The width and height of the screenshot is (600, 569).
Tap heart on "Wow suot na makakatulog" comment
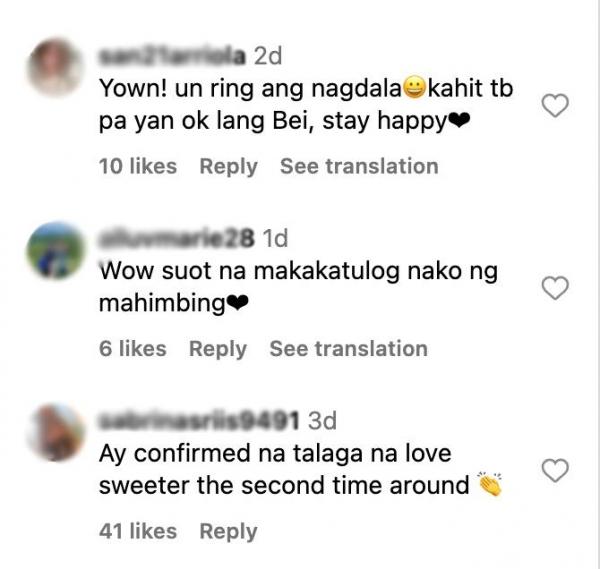point(555,287)
